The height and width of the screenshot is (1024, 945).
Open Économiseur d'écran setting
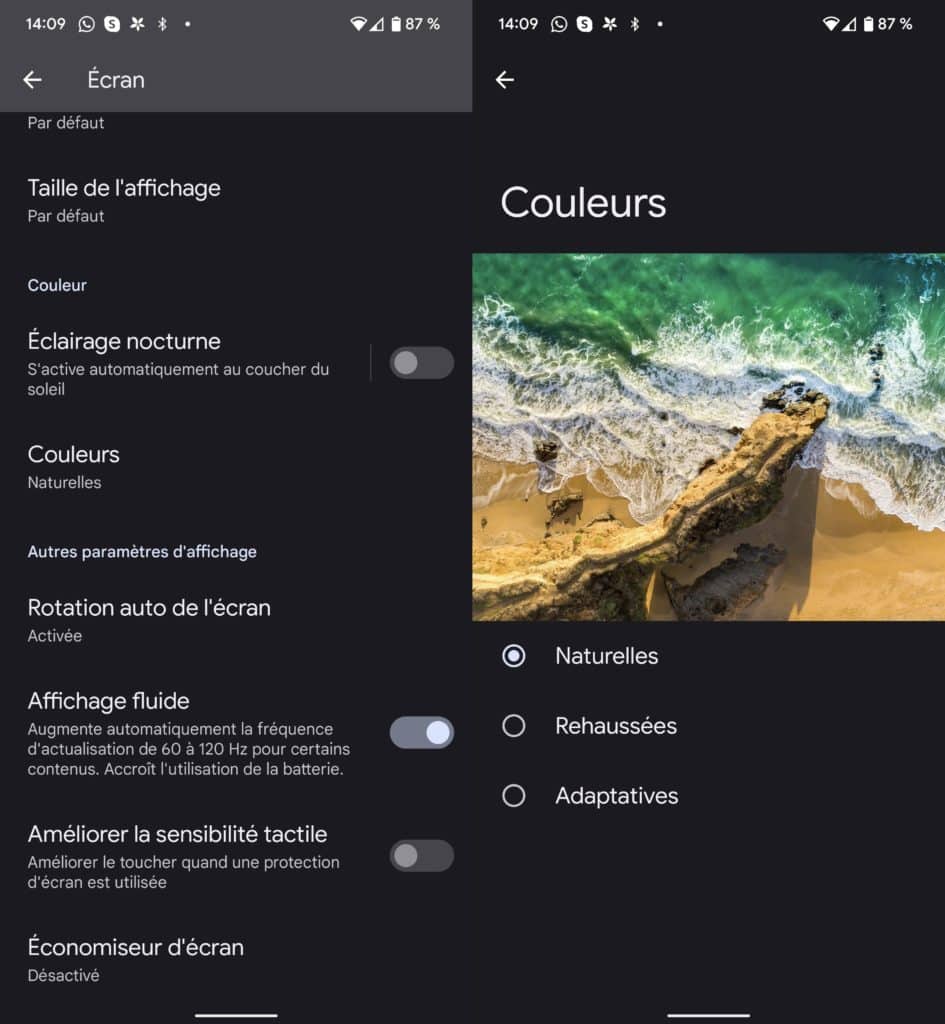[x=236, y=960]
